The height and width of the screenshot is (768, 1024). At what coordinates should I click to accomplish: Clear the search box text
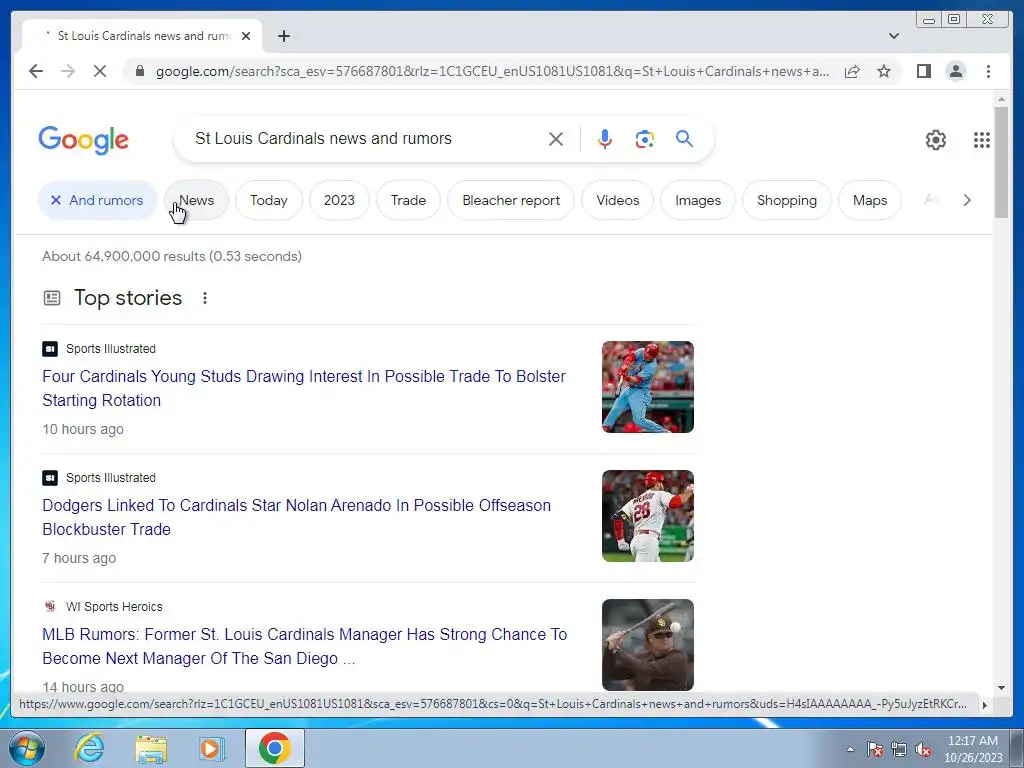point(556,139)
